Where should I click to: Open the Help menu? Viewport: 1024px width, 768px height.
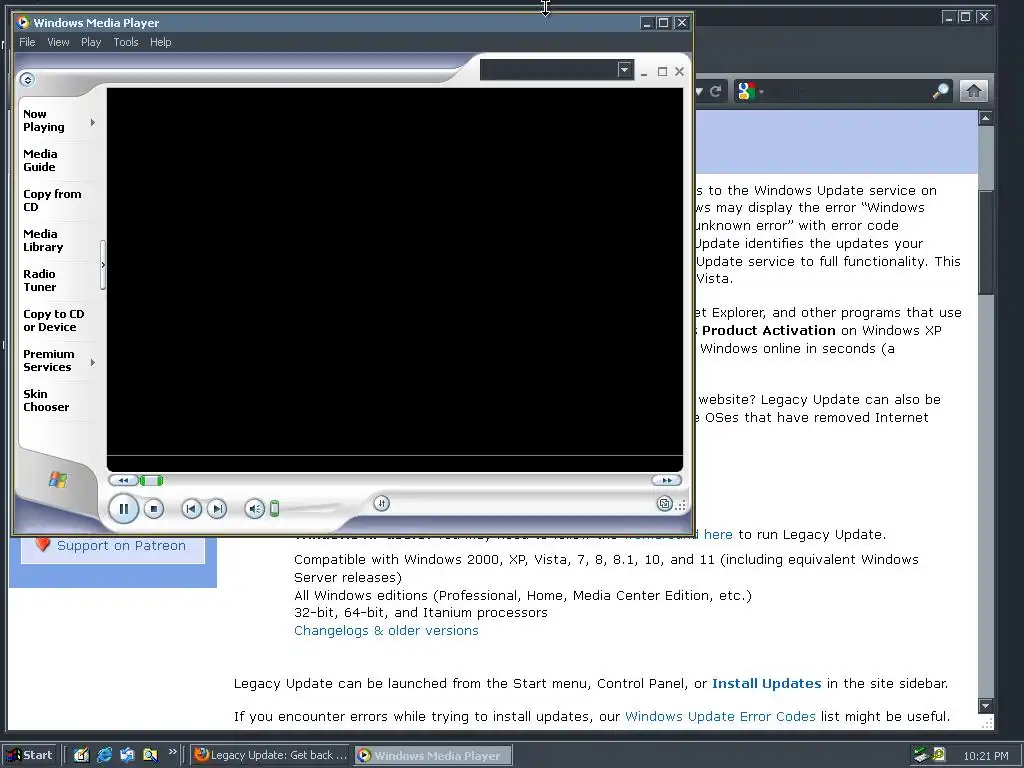pos(160,42)
